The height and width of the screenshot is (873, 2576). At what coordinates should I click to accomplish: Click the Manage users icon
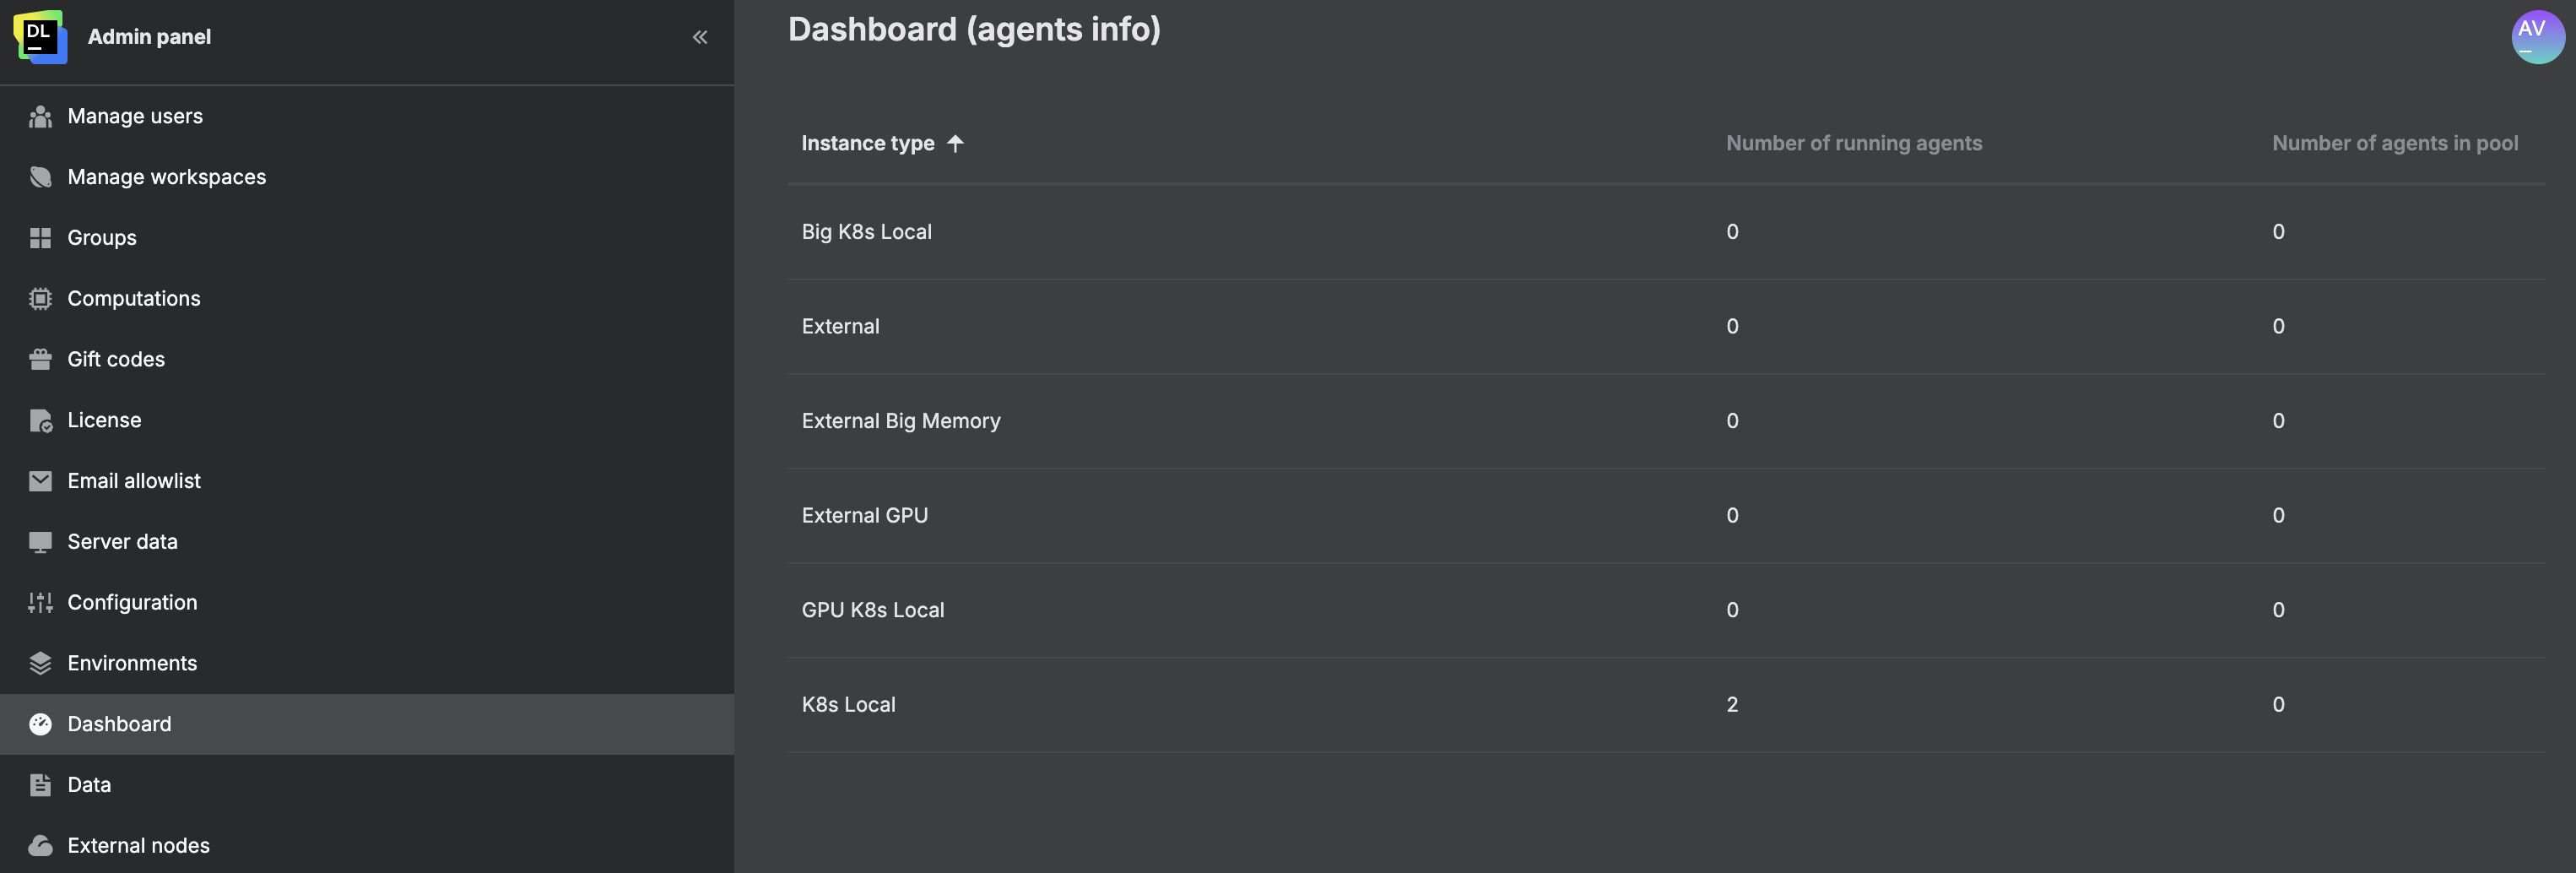(40, 117)
